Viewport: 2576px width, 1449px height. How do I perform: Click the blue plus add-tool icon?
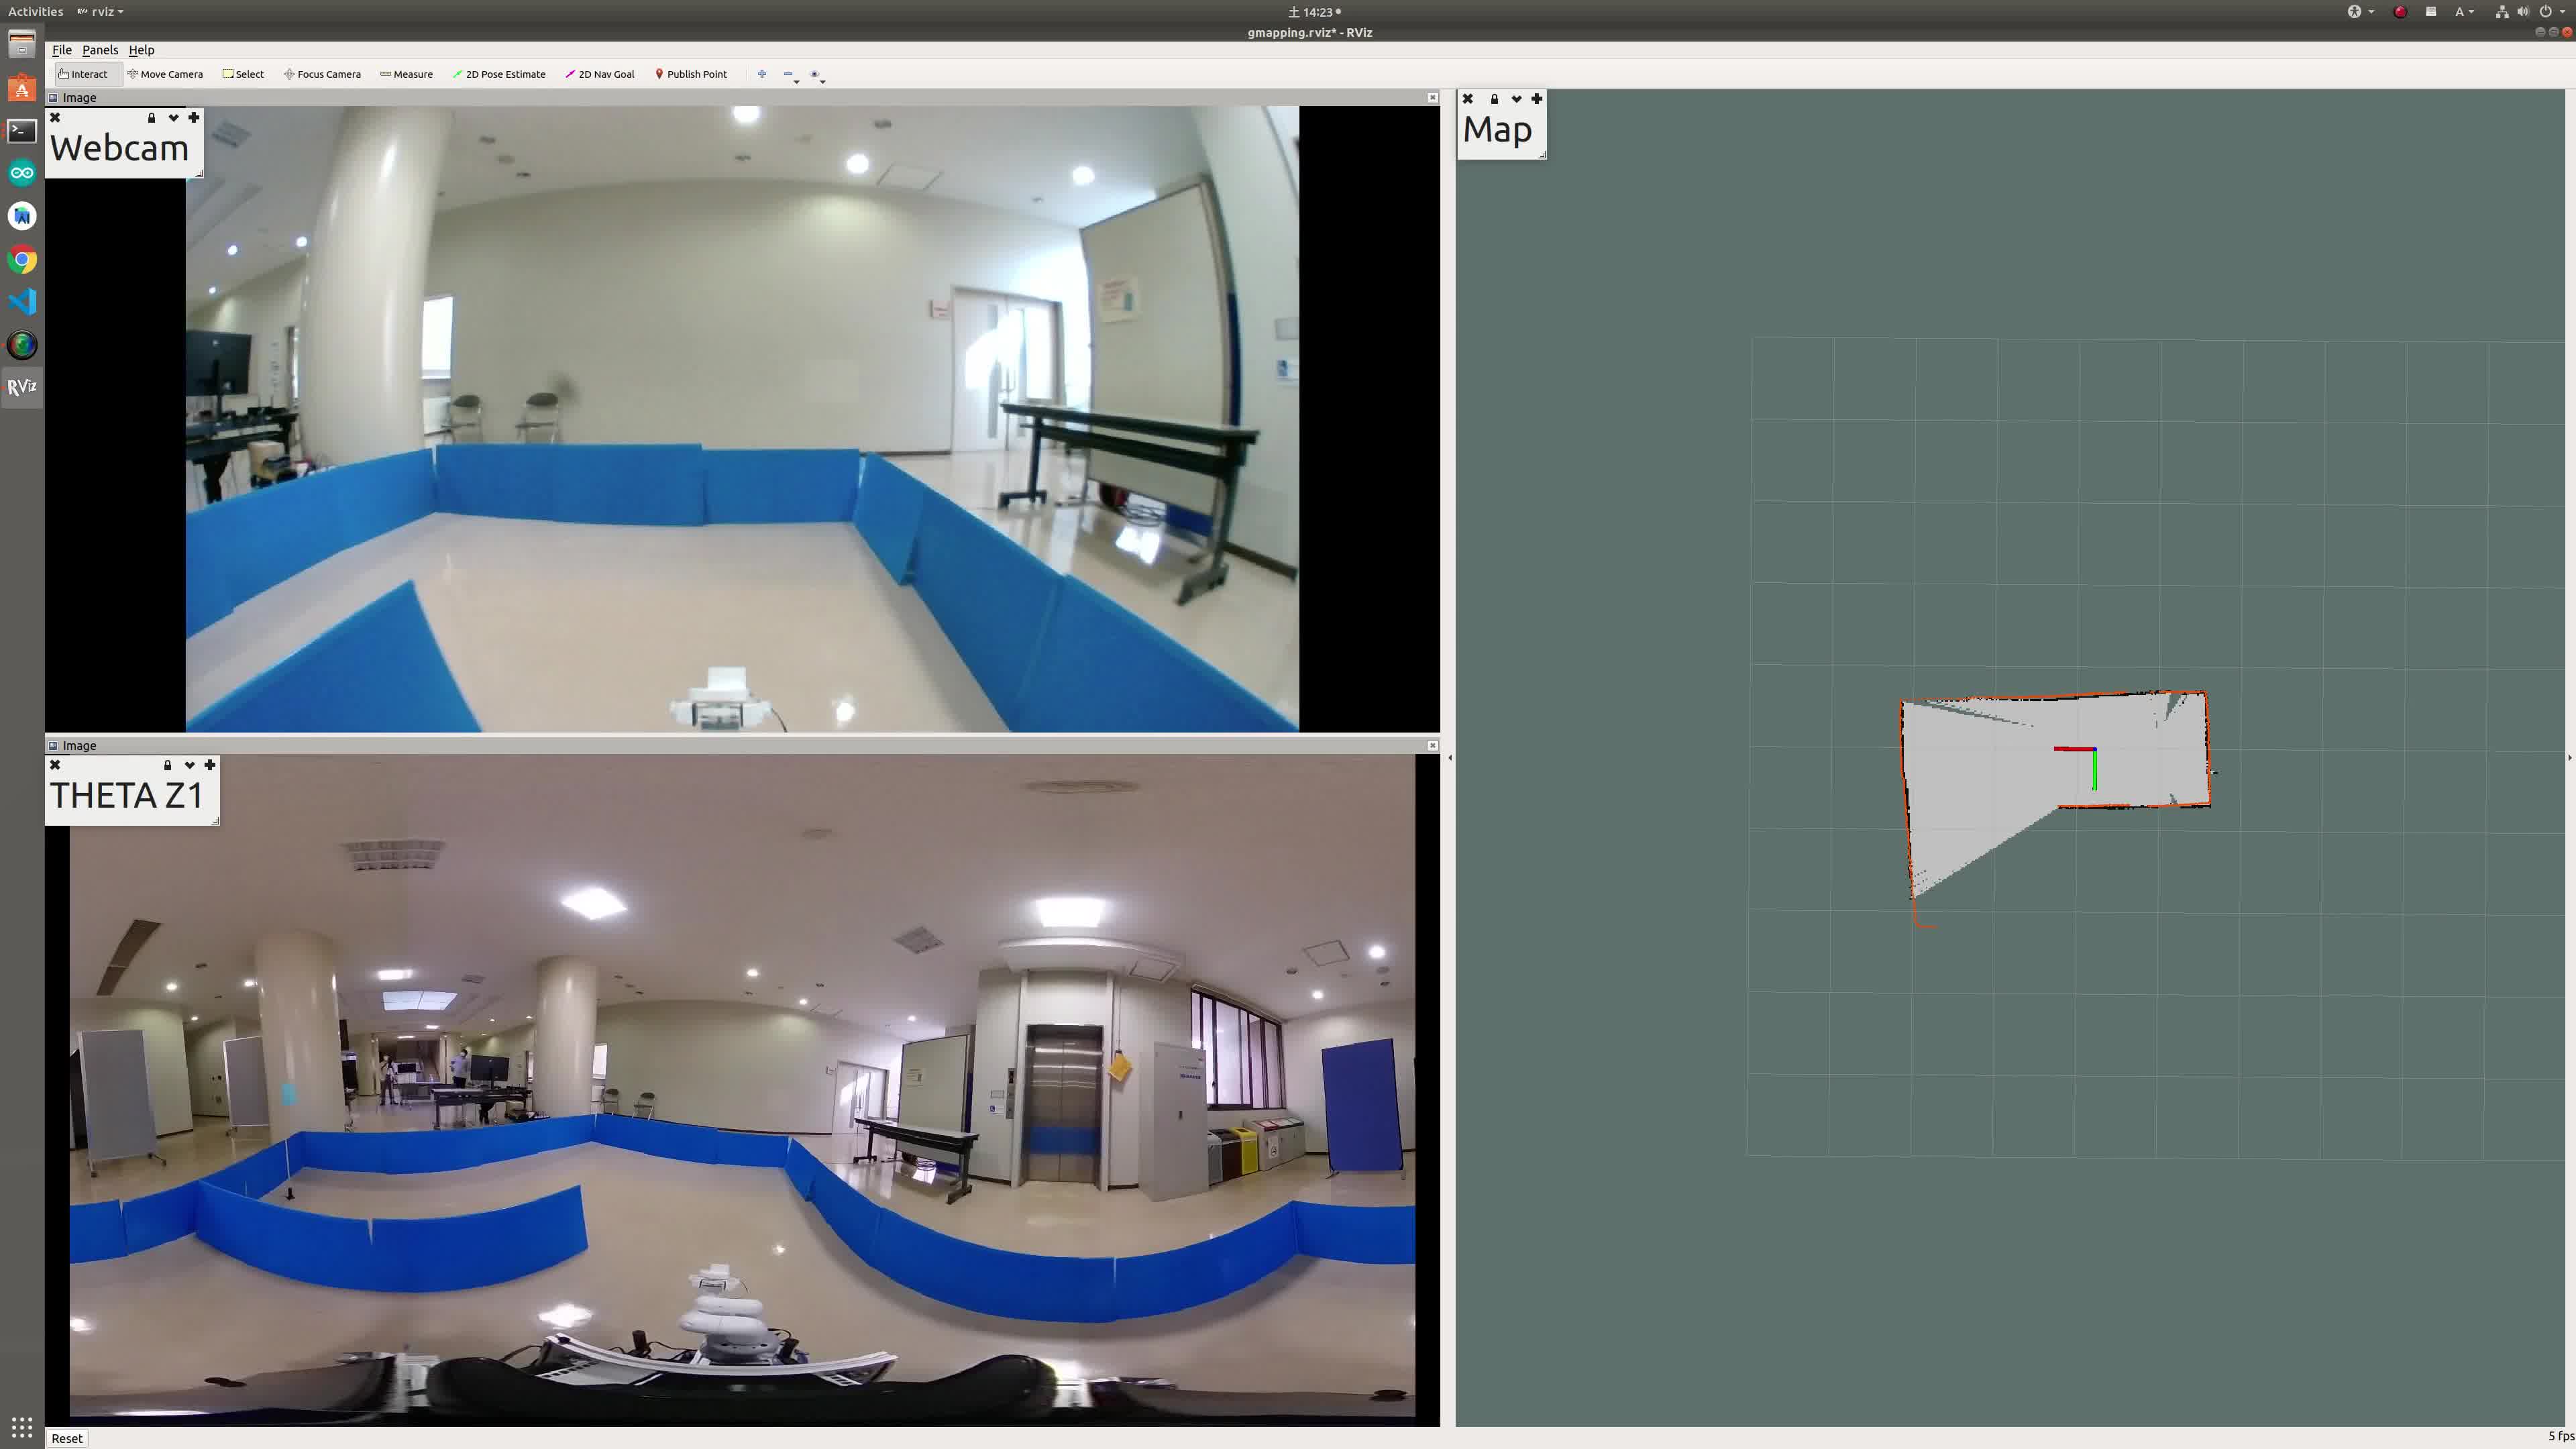[x=762, y=74]
